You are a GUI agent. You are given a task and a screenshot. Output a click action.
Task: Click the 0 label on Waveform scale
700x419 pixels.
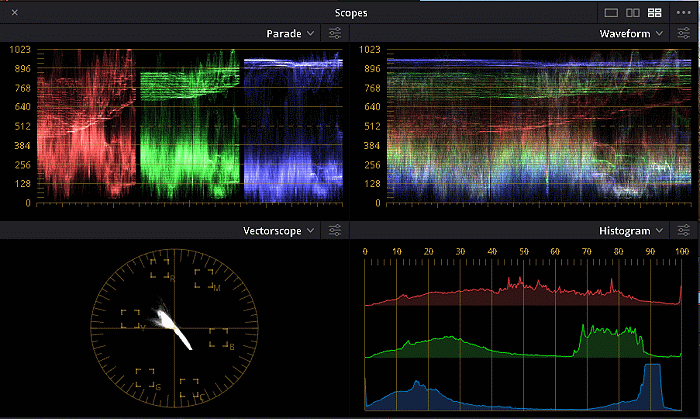pyautogui.click(x=378, y=203)
